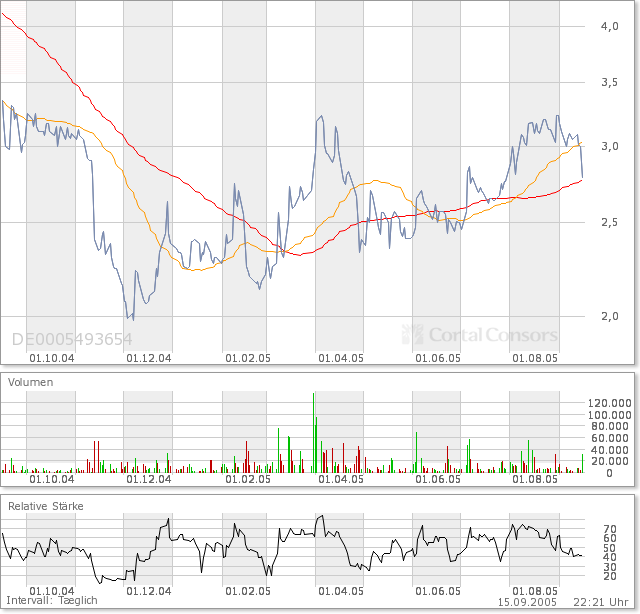Viewport: 640px width, 614px height.
Task: Click the 20.000 volume axis label
Action: pos(609,461)
